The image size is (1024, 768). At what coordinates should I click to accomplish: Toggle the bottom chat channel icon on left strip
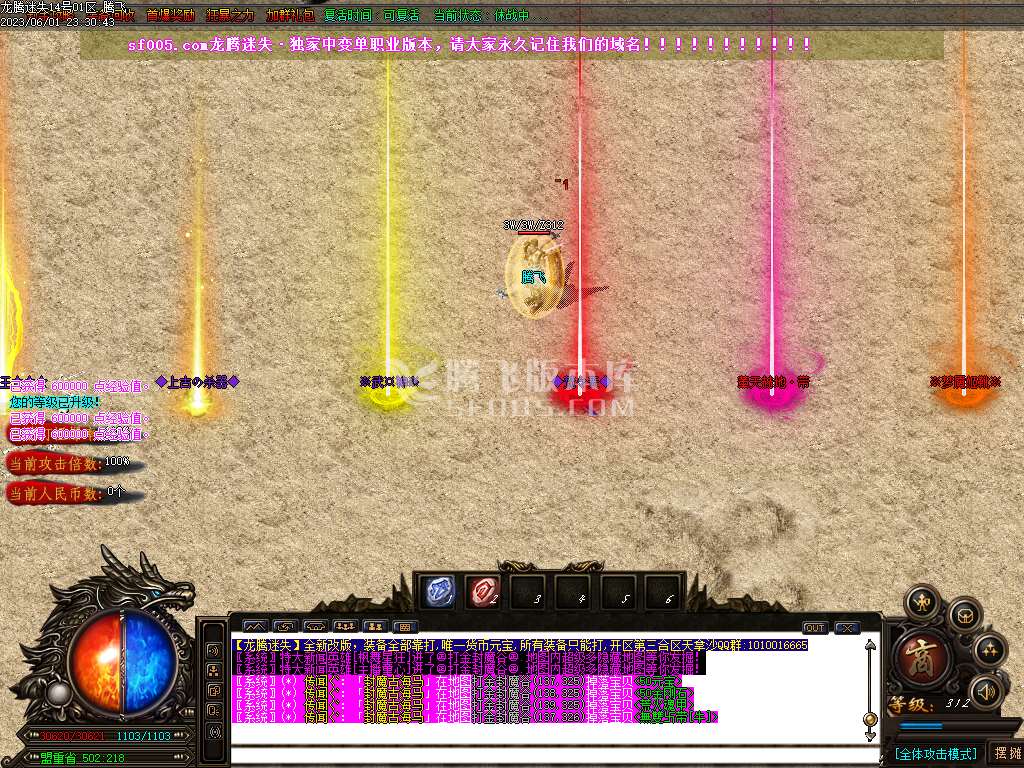point(214,732)
